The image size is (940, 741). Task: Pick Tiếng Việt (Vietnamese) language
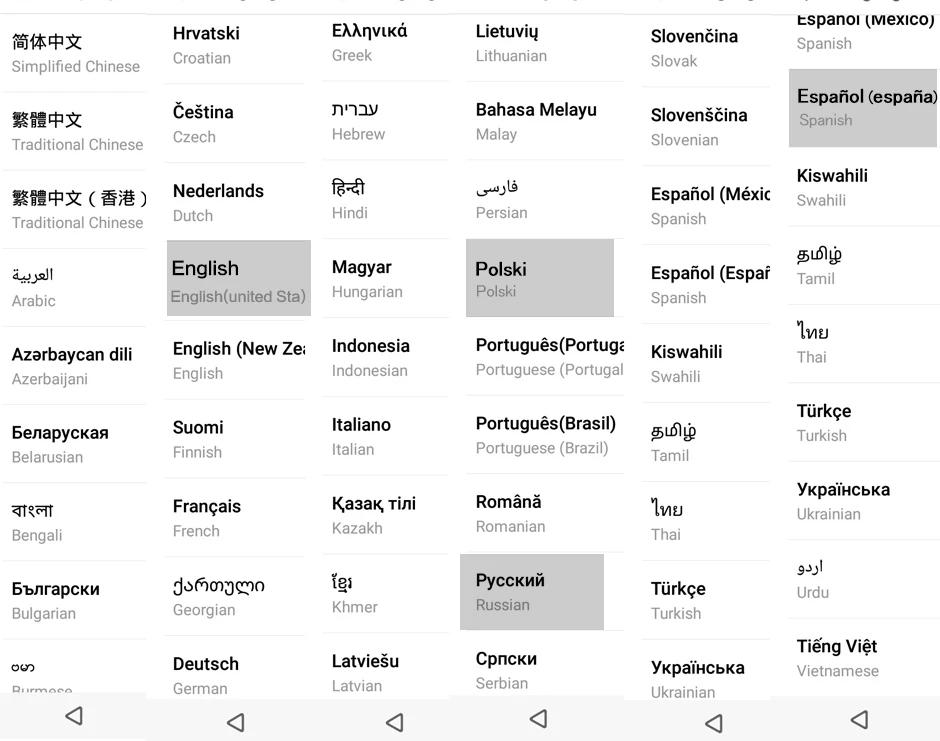coord(864,658)
